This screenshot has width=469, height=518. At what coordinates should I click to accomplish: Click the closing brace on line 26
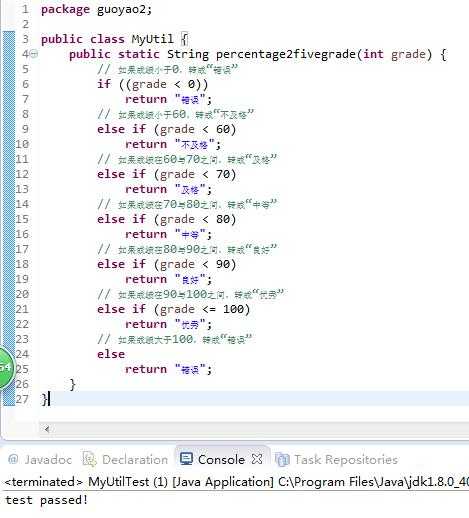pos(72,384)
